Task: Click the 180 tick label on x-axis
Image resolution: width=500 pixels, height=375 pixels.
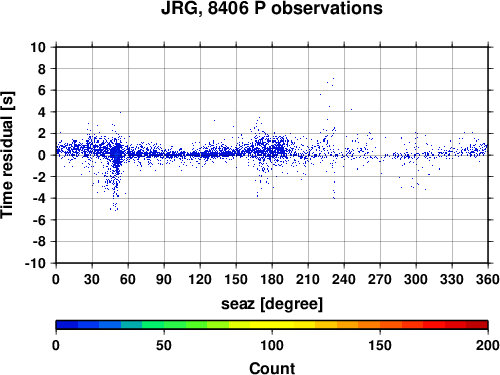Action: (x=272, y=279)
